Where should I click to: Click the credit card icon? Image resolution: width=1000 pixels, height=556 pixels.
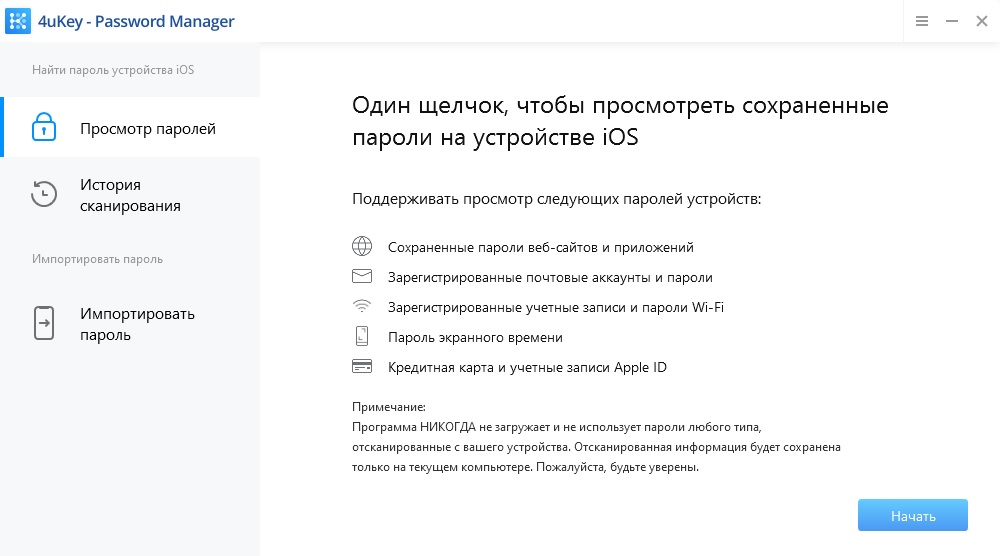click(362, 367)
